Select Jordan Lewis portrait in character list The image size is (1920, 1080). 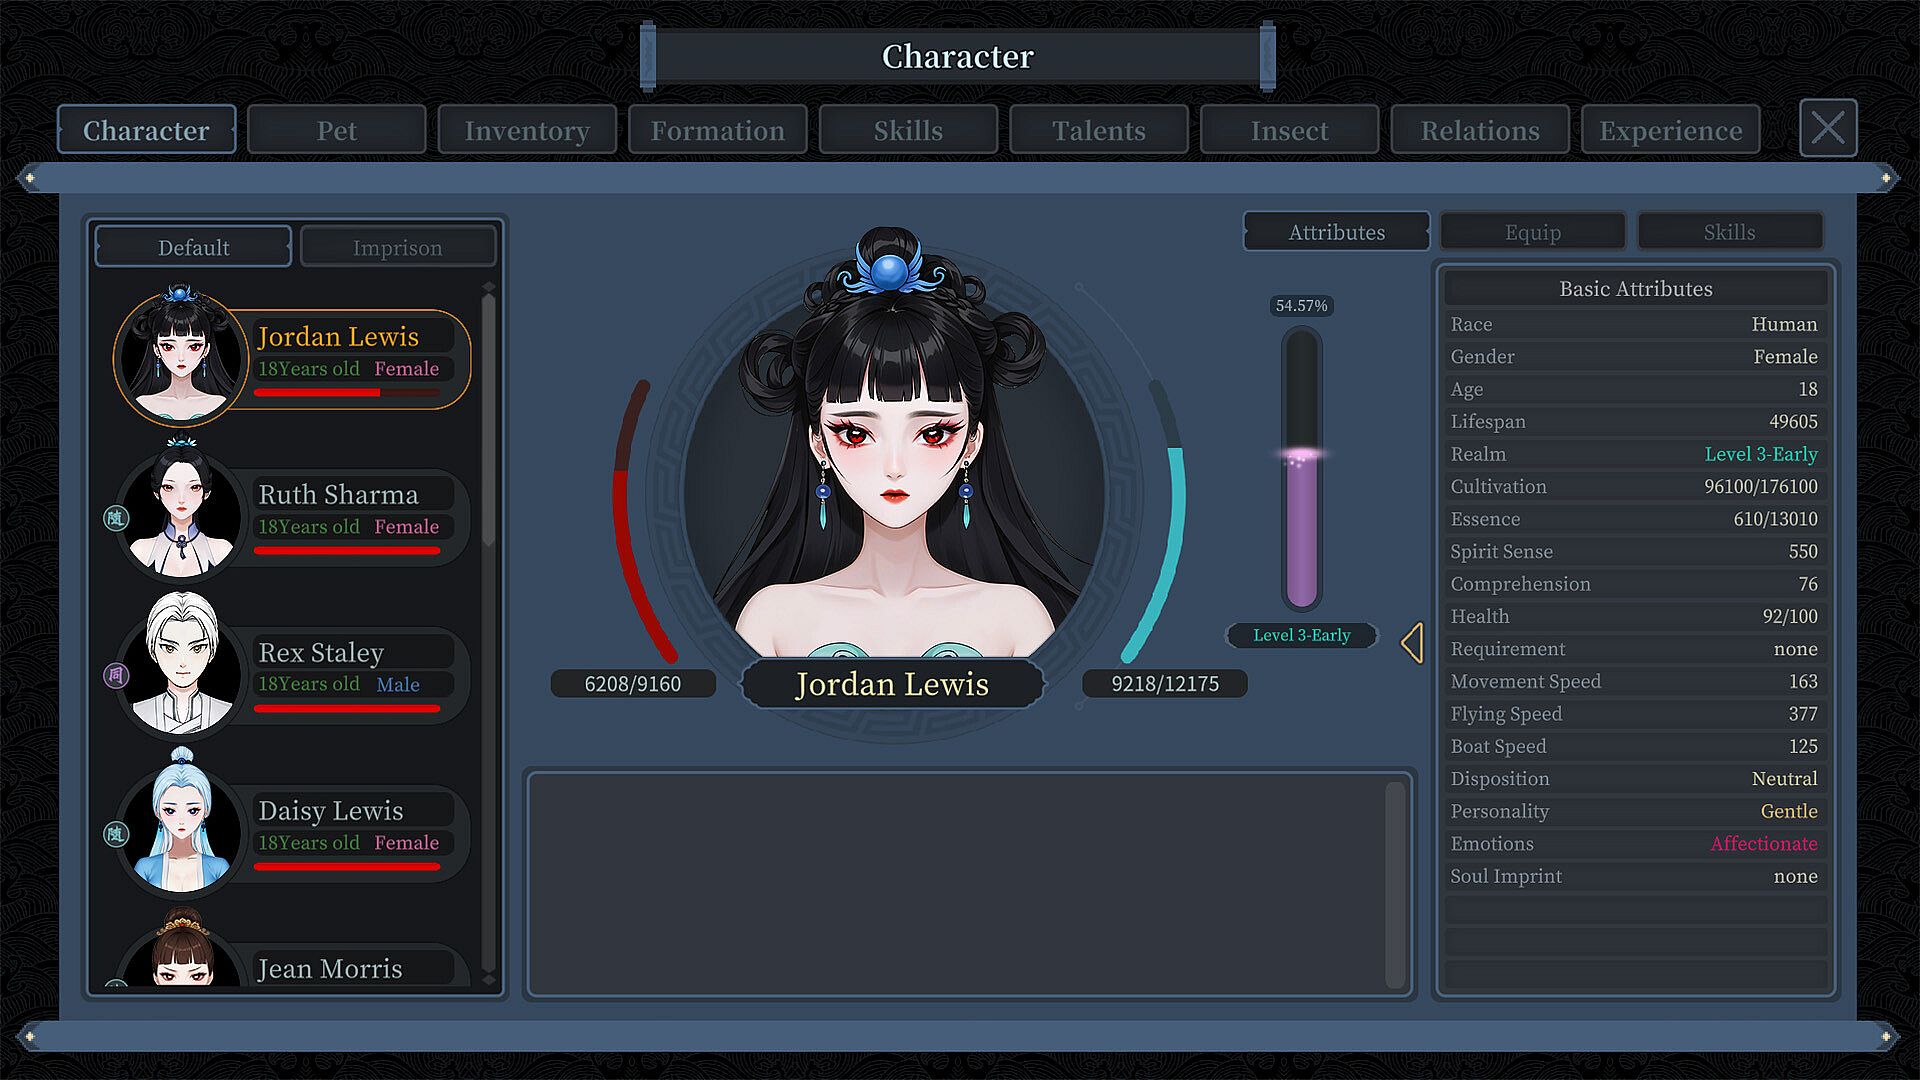(x=181, y=356)
